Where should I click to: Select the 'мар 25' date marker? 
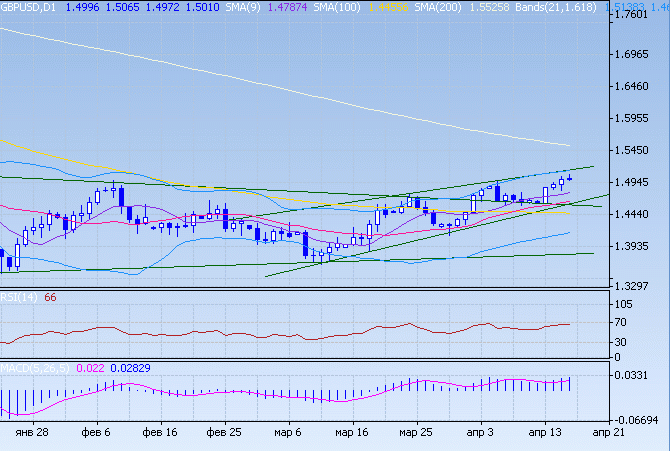(415, 432)
